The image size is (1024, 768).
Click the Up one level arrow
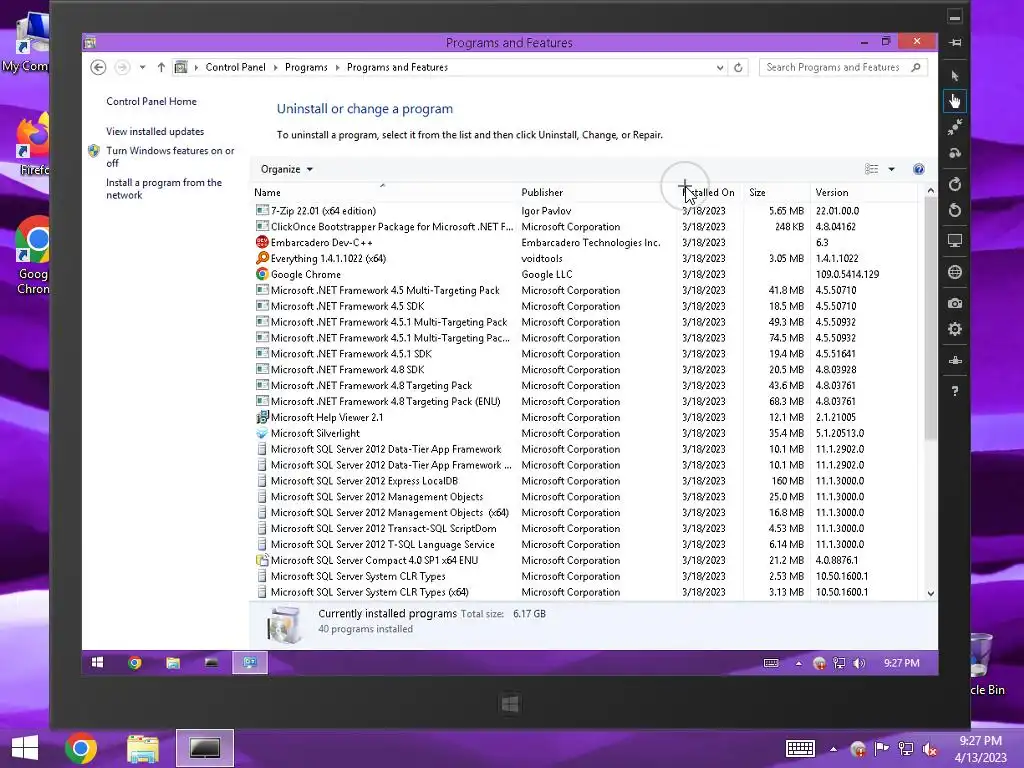(161, 67)
